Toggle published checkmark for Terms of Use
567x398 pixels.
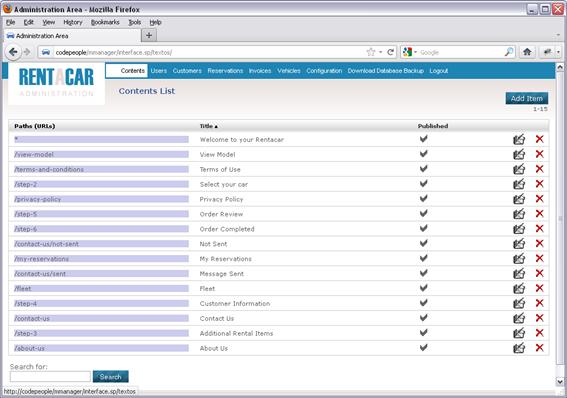click(x=423, y=168)
